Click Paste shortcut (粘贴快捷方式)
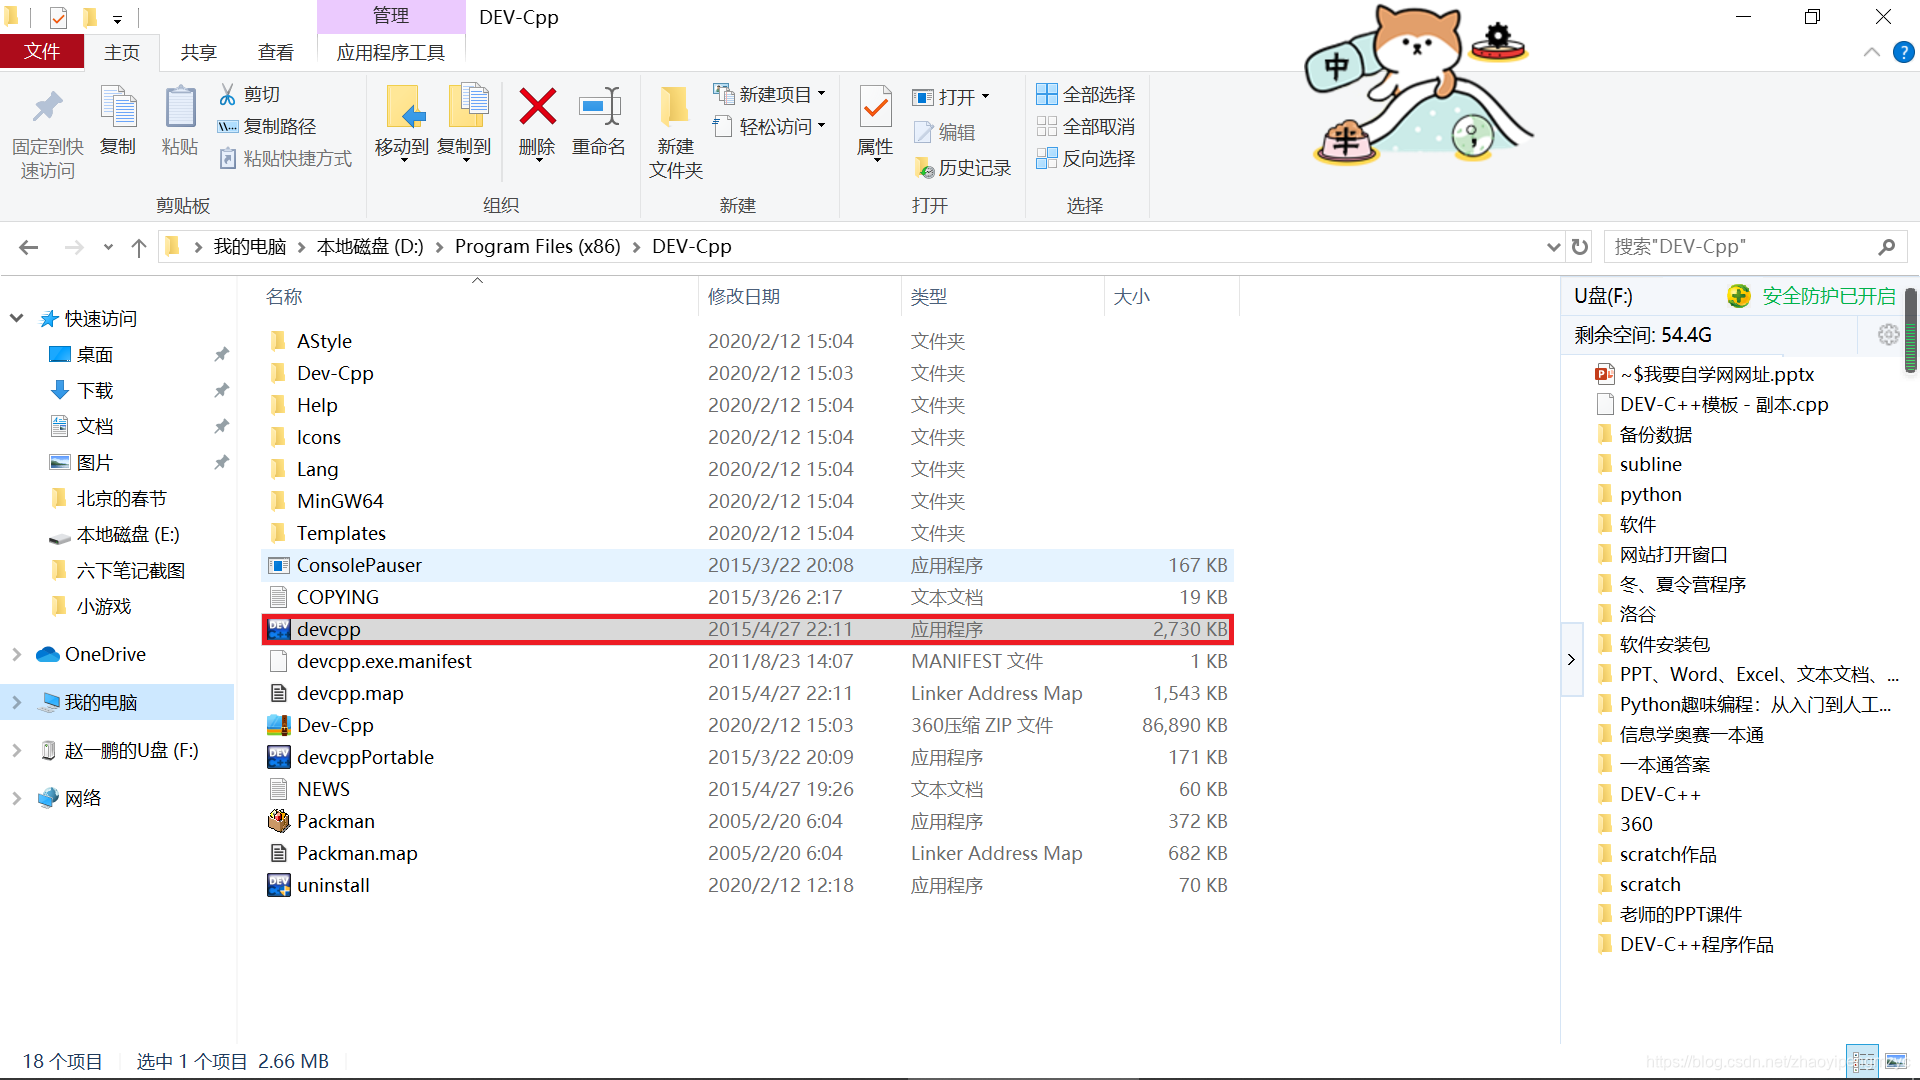 [285, 158]
